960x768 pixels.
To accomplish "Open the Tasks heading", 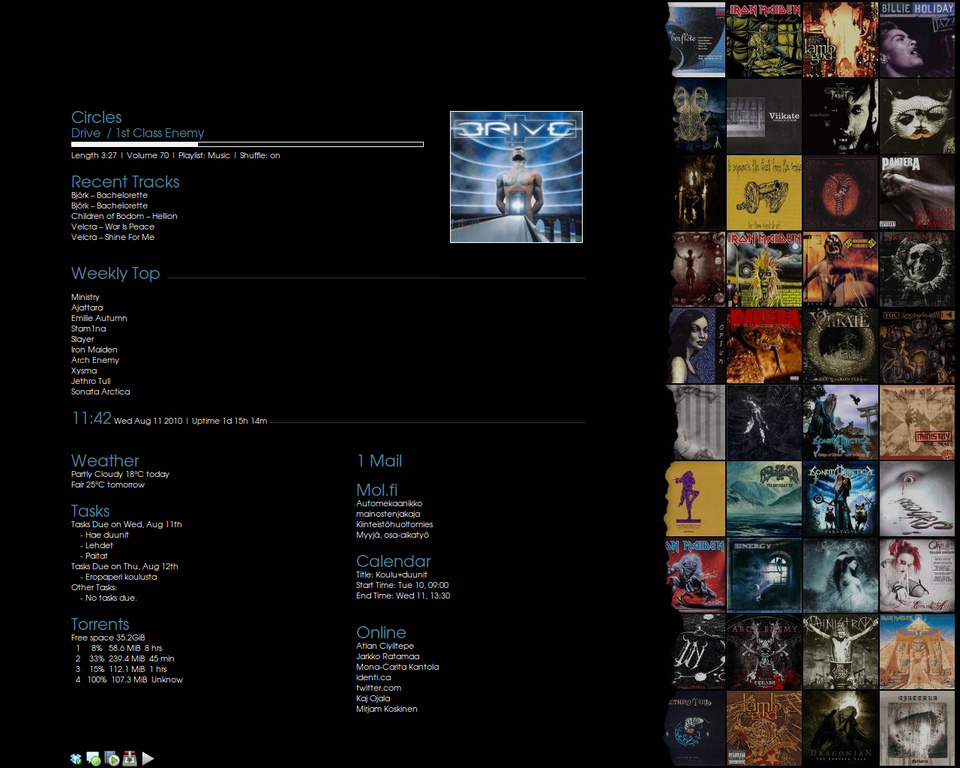I will 90,511.
